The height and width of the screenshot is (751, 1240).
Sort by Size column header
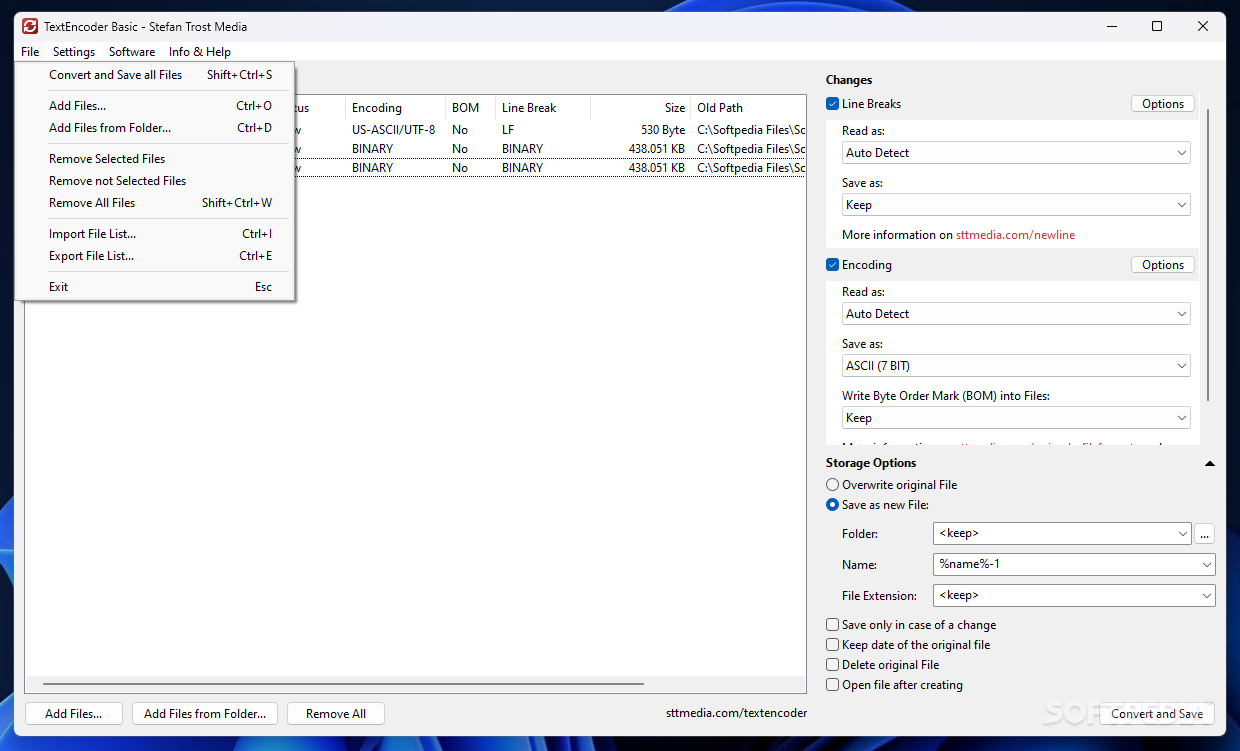pos(640,108)
